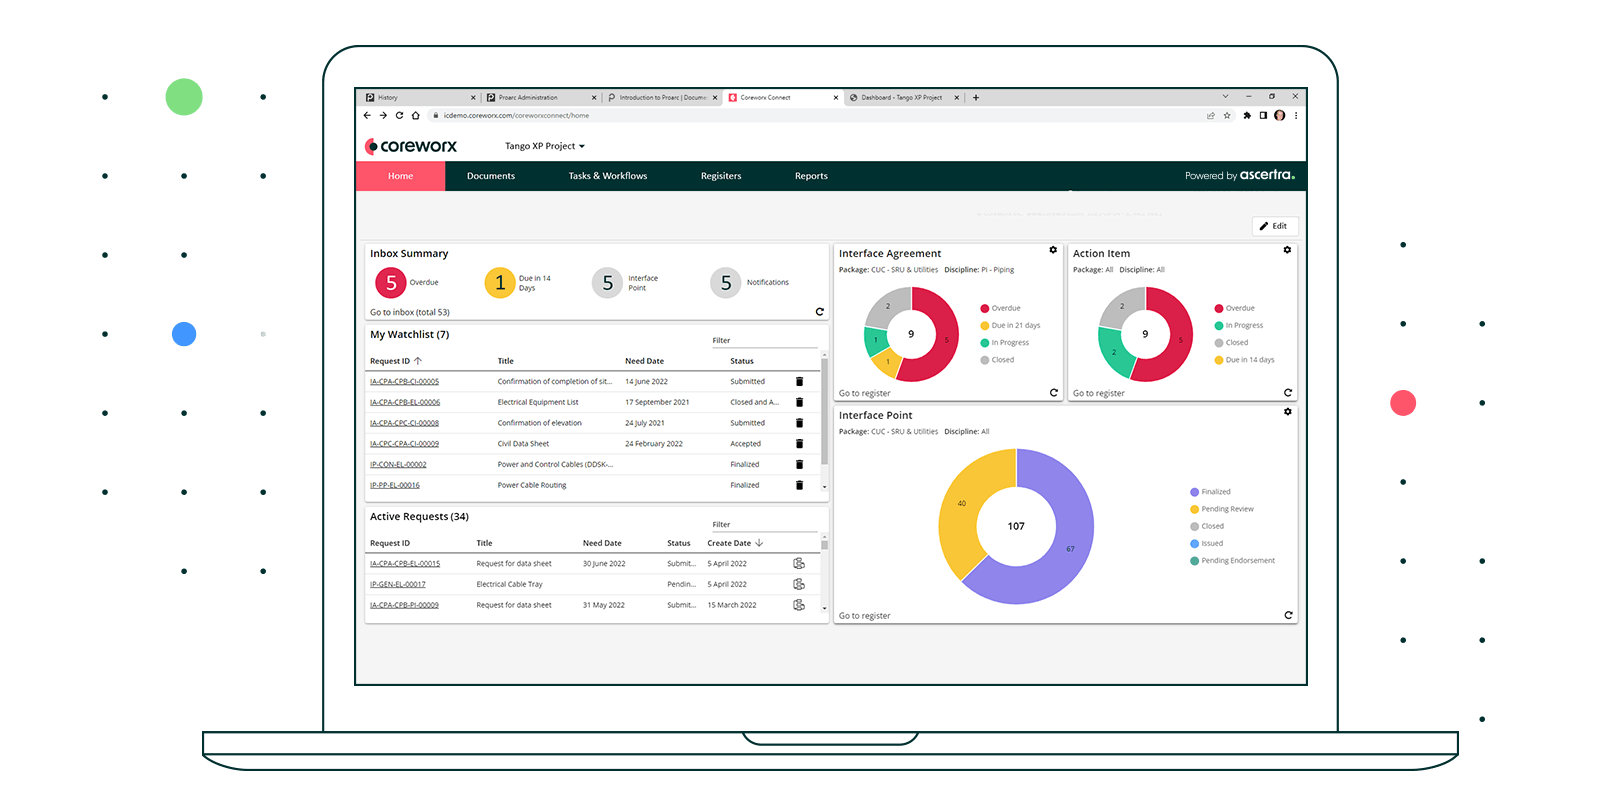
Task: Open the browser extensions puzzle icon
Action: click(x=1247, y=115)
